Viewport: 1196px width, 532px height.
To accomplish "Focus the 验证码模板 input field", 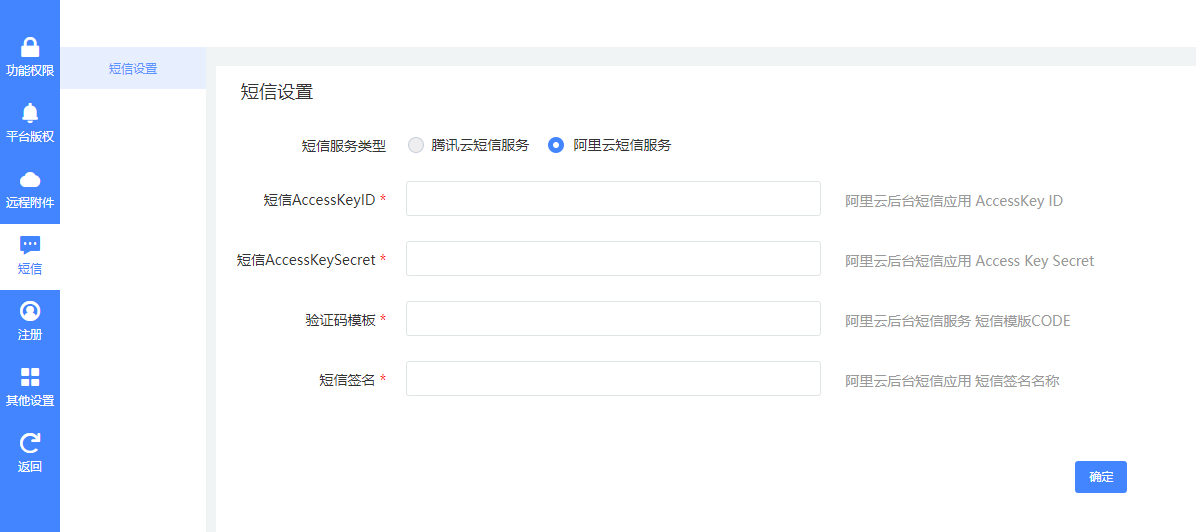I will [613, 318].
